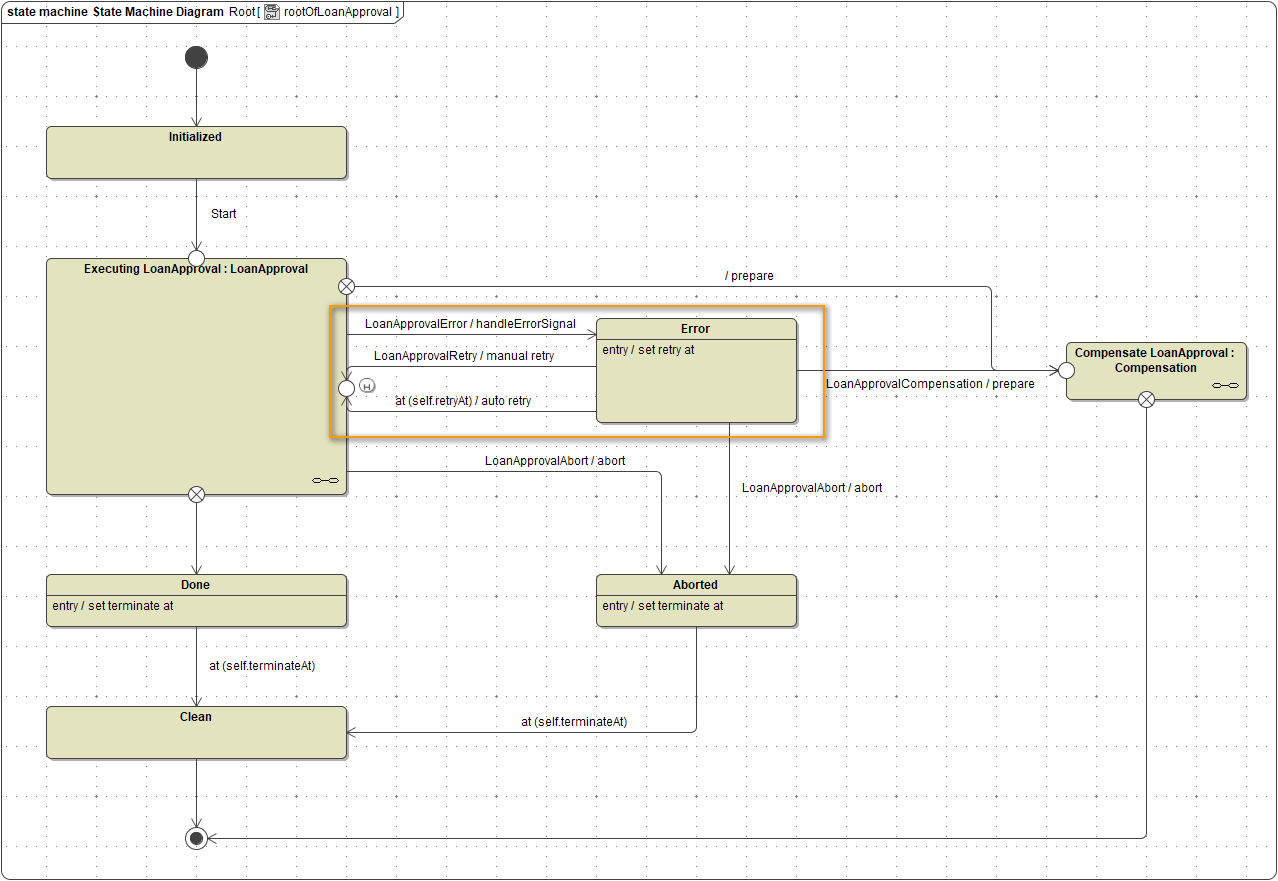
Task: Click the Aborted state rectangle
Action: (x=696, y=600)
